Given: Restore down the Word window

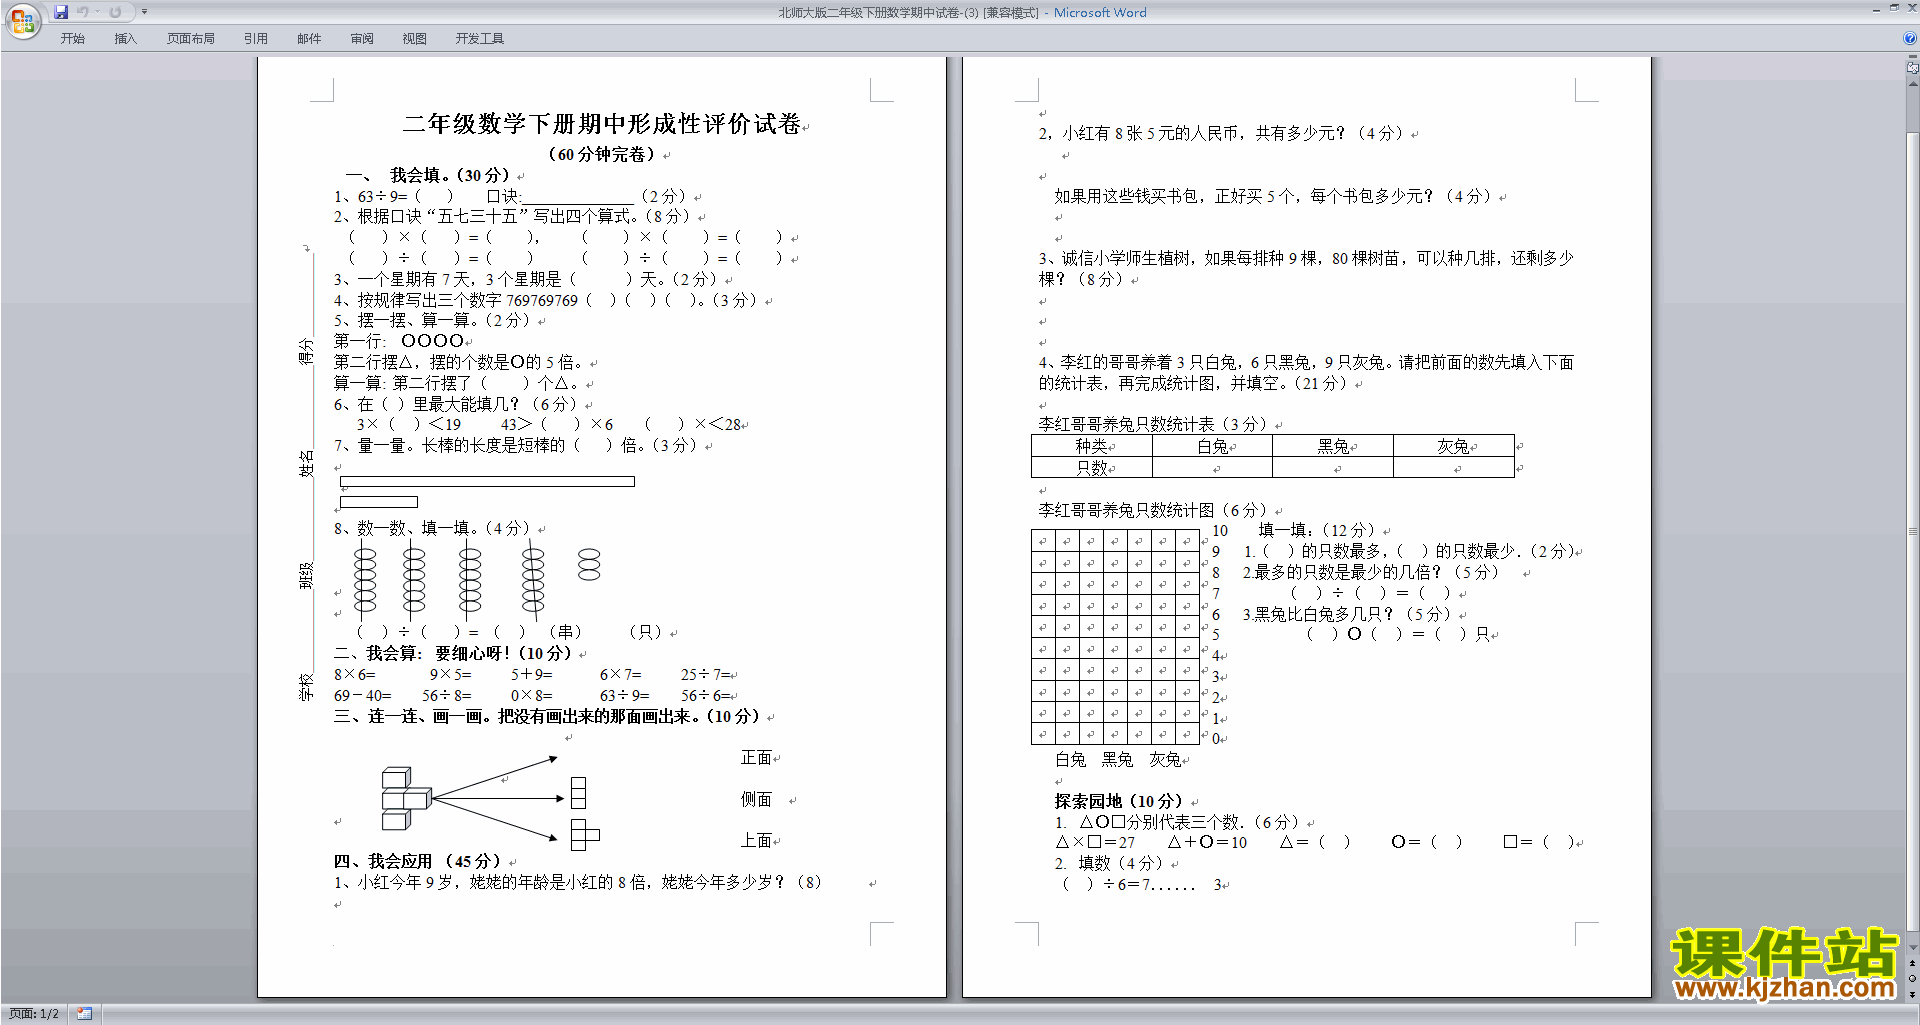Looking at the screenshot, I should [x=1894, y=8].
